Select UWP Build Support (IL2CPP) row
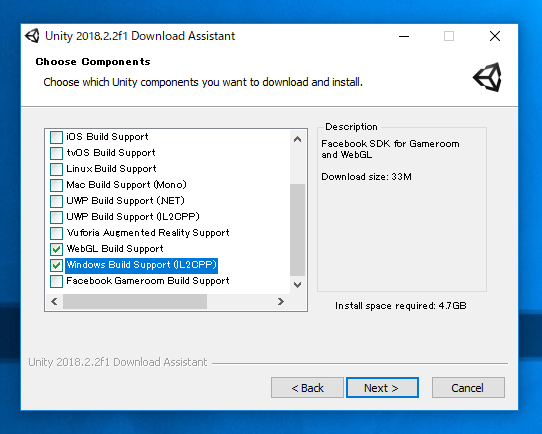 pyautogui.click(x=133, y=217)
